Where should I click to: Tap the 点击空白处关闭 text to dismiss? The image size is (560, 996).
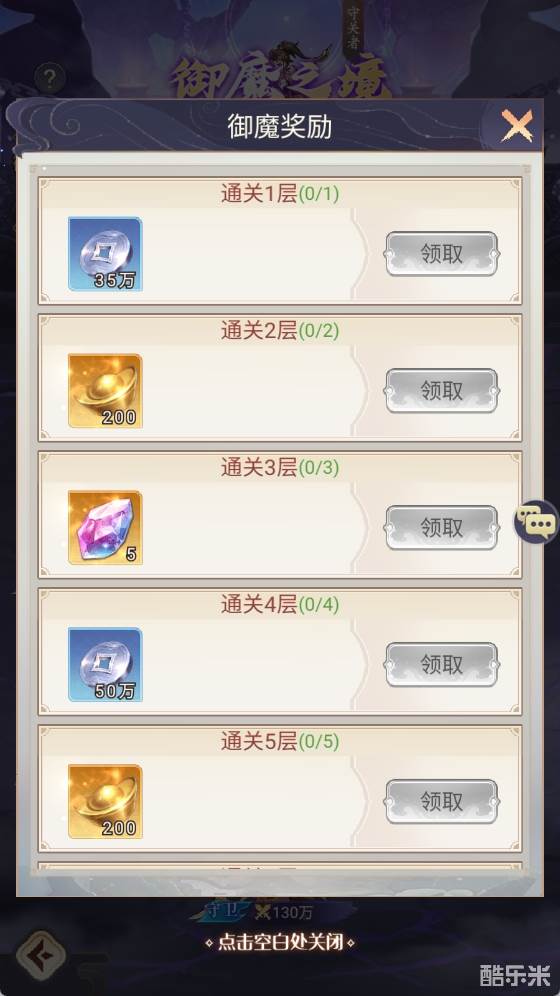tap(280, 942)
